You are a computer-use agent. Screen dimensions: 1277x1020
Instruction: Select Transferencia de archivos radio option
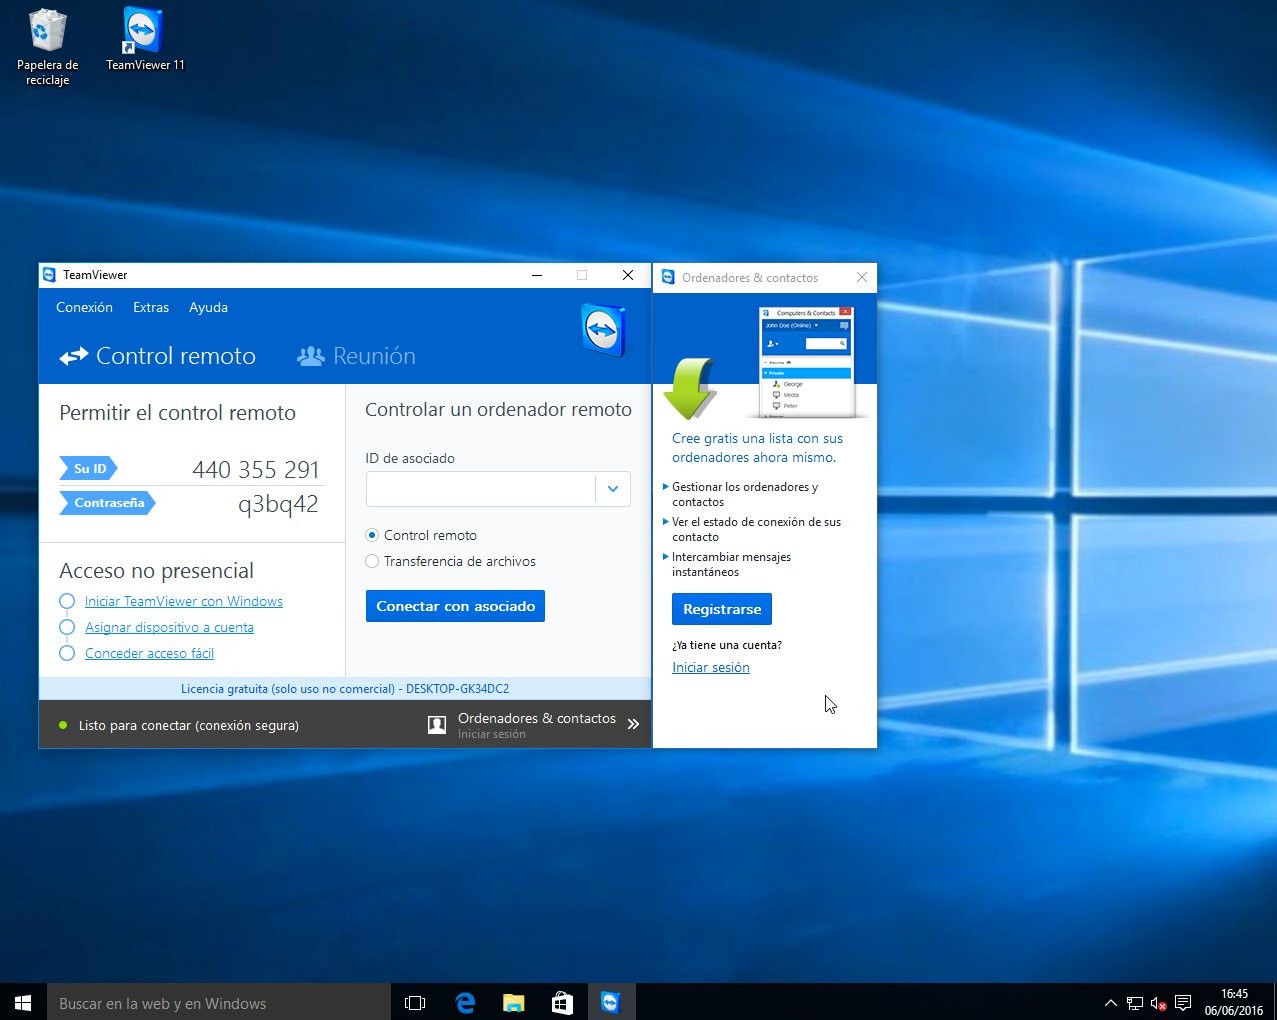(x=372, y=561)
